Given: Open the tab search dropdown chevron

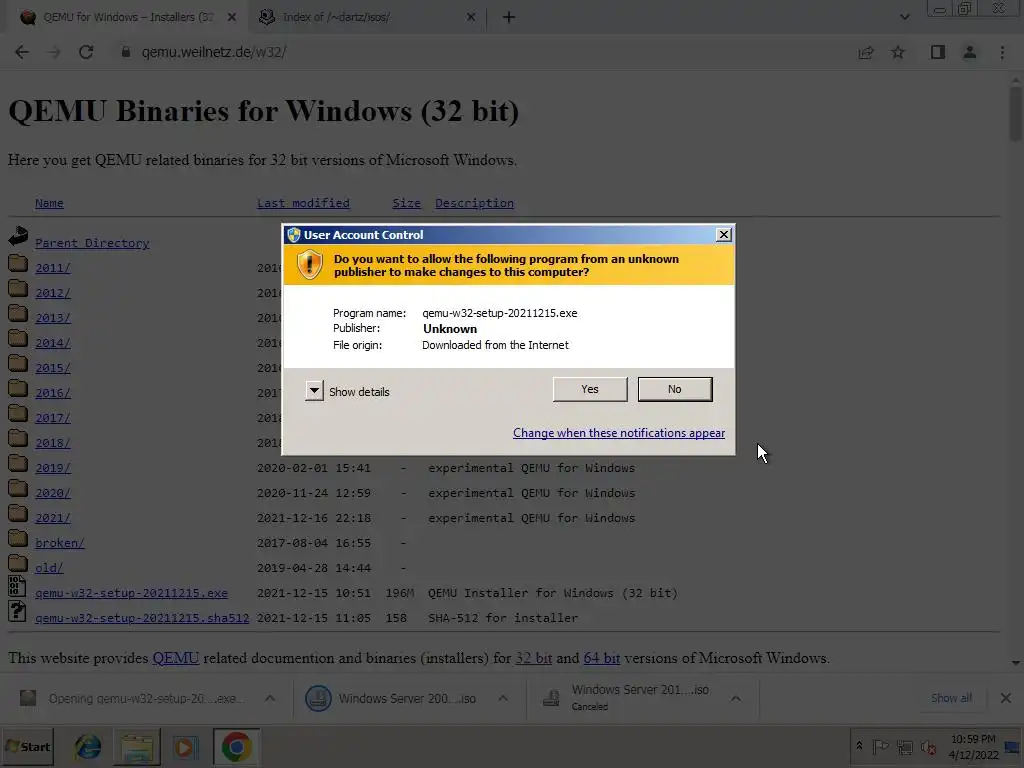Looking at the screenshot, I should tap(904, 17).
